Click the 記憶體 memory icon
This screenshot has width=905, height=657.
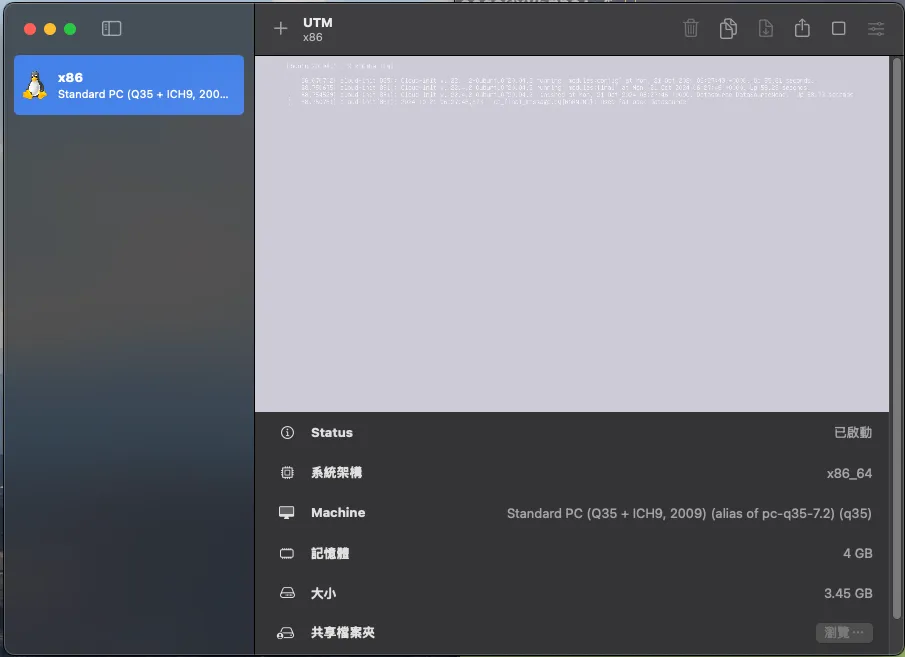288,553
